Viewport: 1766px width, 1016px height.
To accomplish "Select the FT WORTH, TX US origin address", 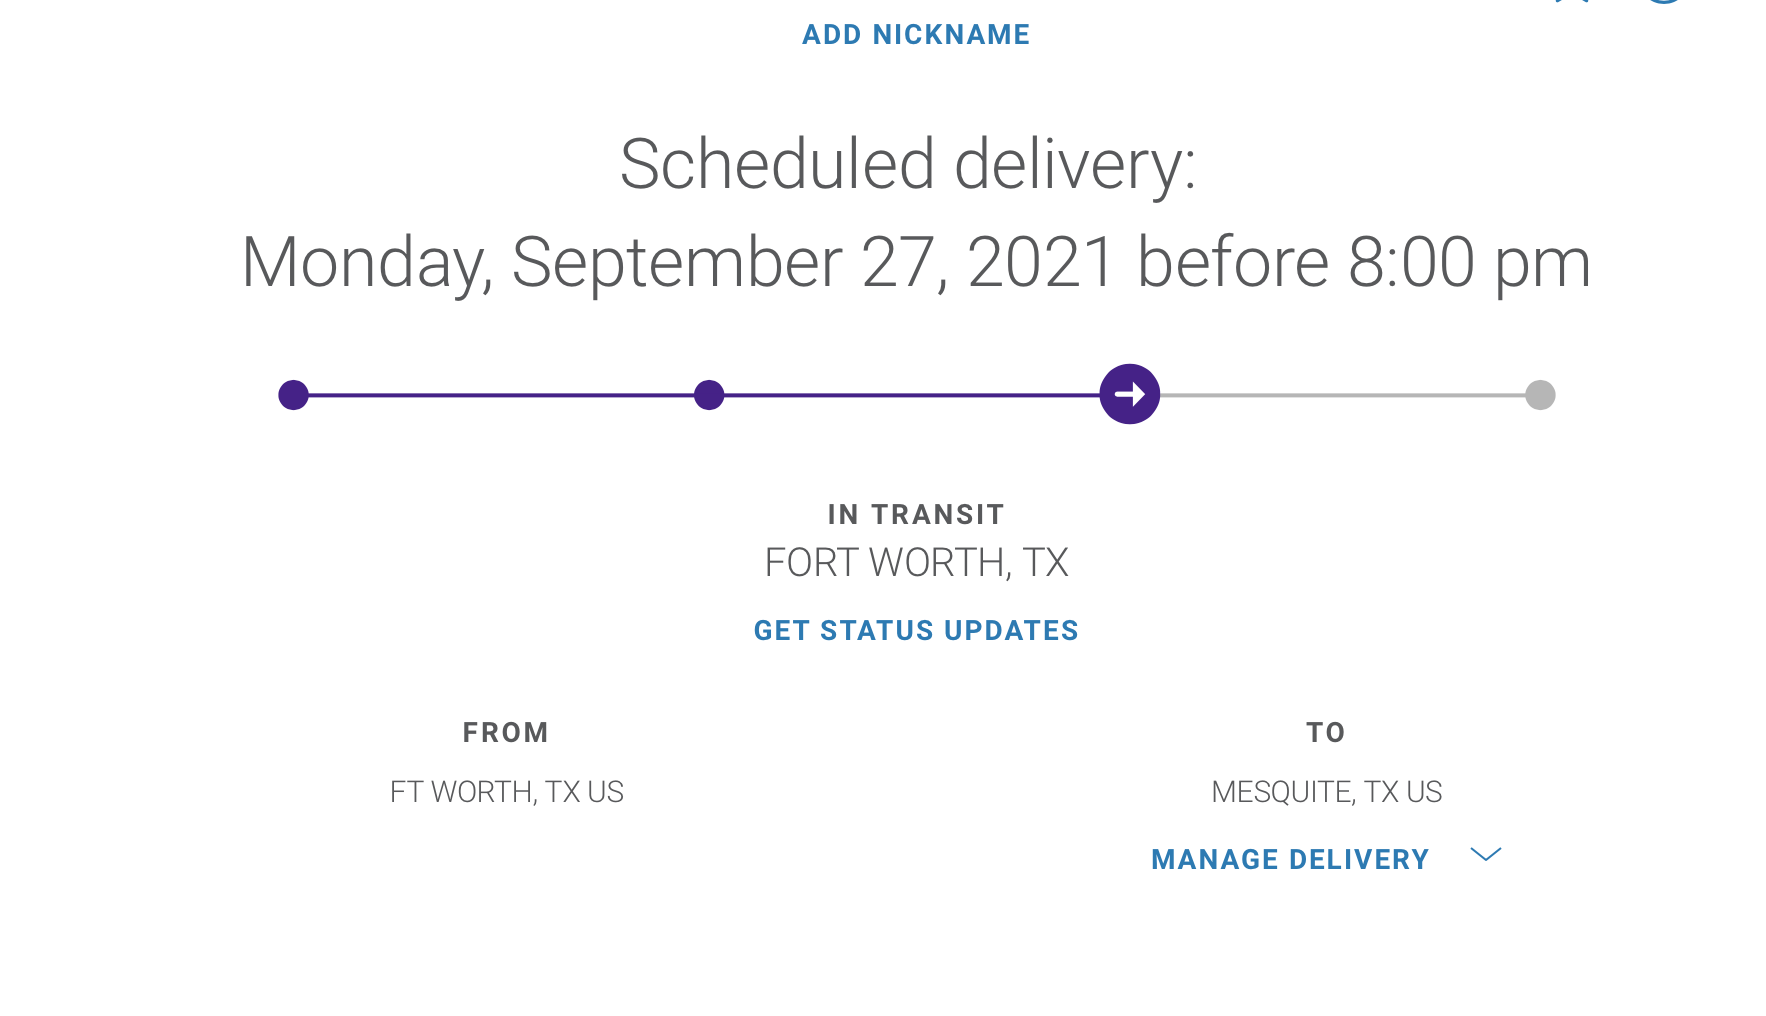I will pos(507,792).
